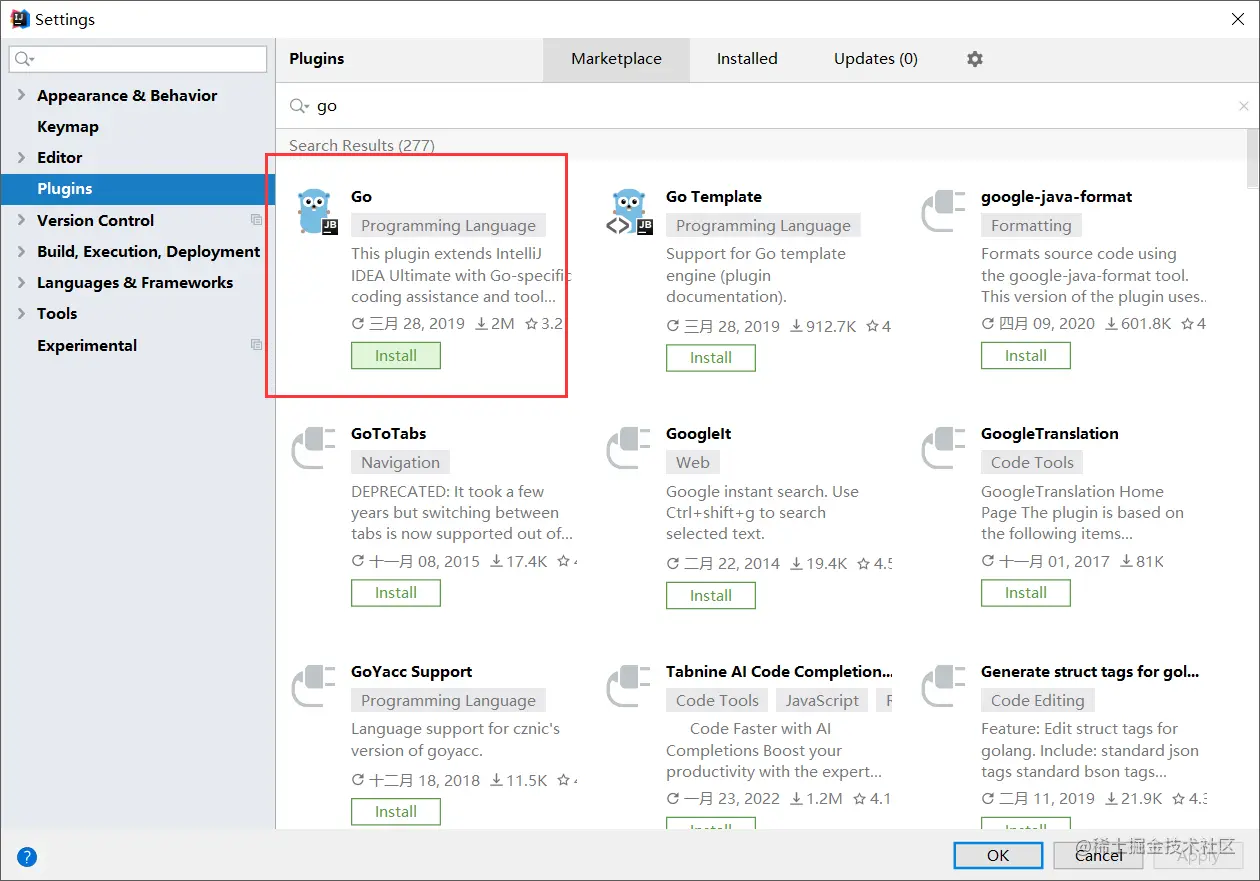Click the Go plugin gopher icon
Screen dimensions: 1260x881
318,211
